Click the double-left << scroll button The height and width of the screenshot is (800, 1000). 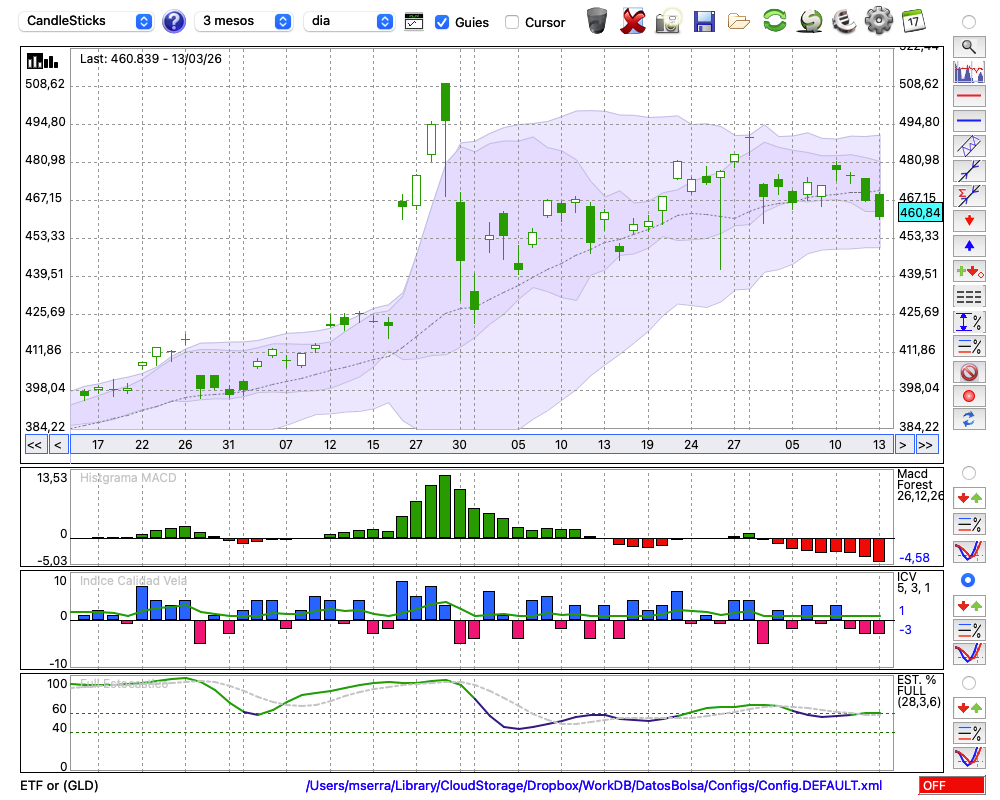(34, 445)
